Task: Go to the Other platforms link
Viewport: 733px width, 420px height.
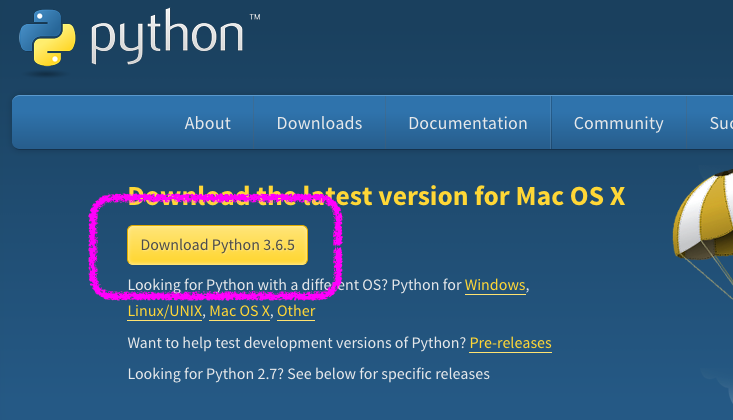Action: click(296, 311)
